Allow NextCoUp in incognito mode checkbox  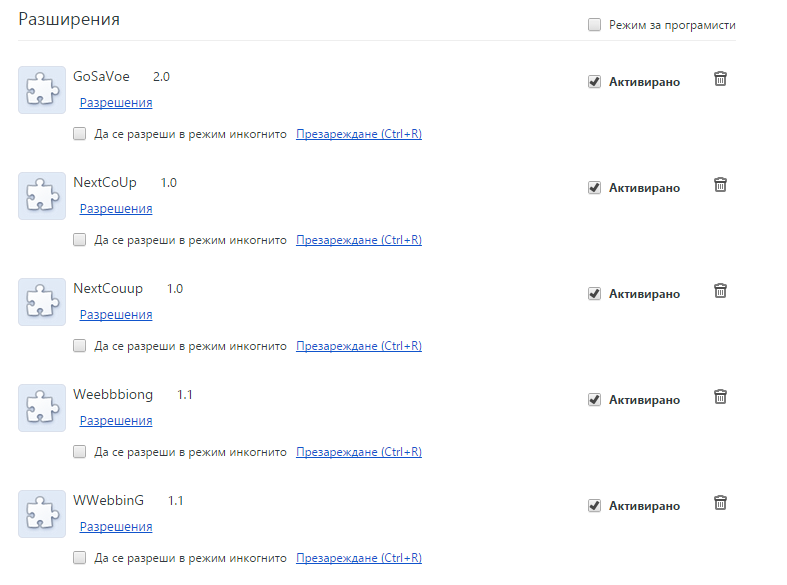[x=79, y=240]
